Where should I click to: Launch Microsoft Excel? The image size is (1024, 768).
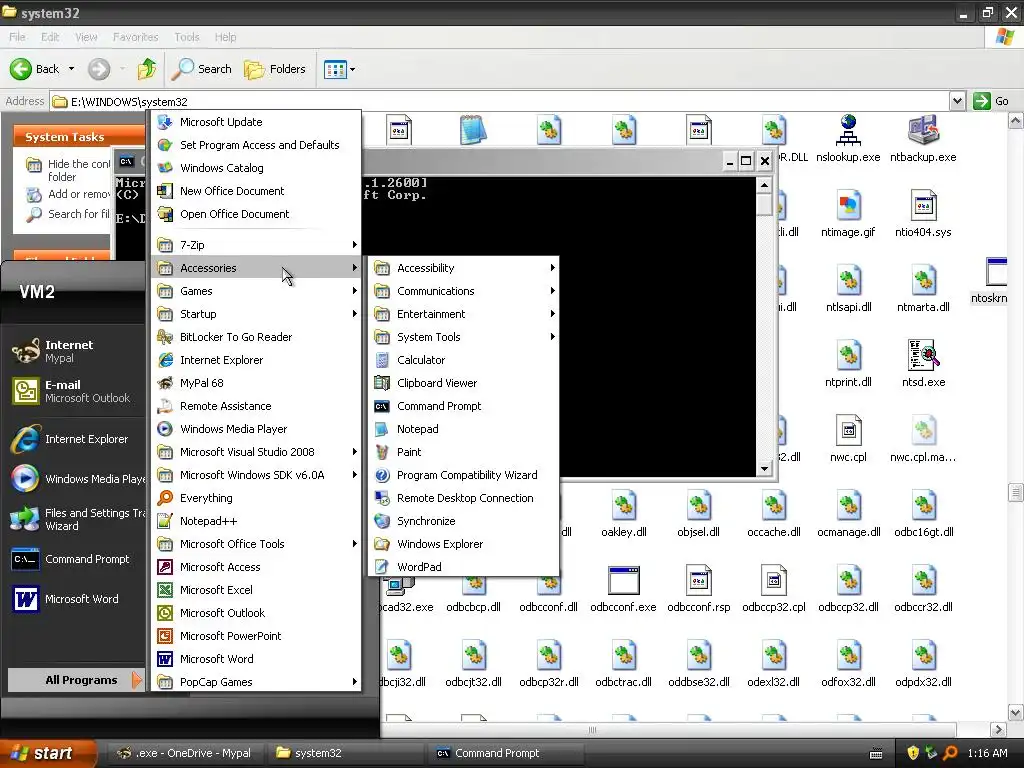[256, 590]
